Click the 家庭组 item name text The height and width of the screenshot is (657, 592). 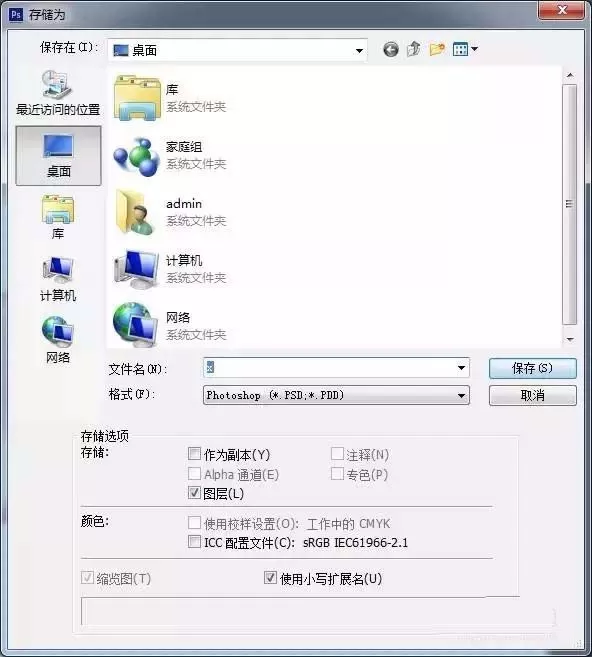[x=184, y=147]
